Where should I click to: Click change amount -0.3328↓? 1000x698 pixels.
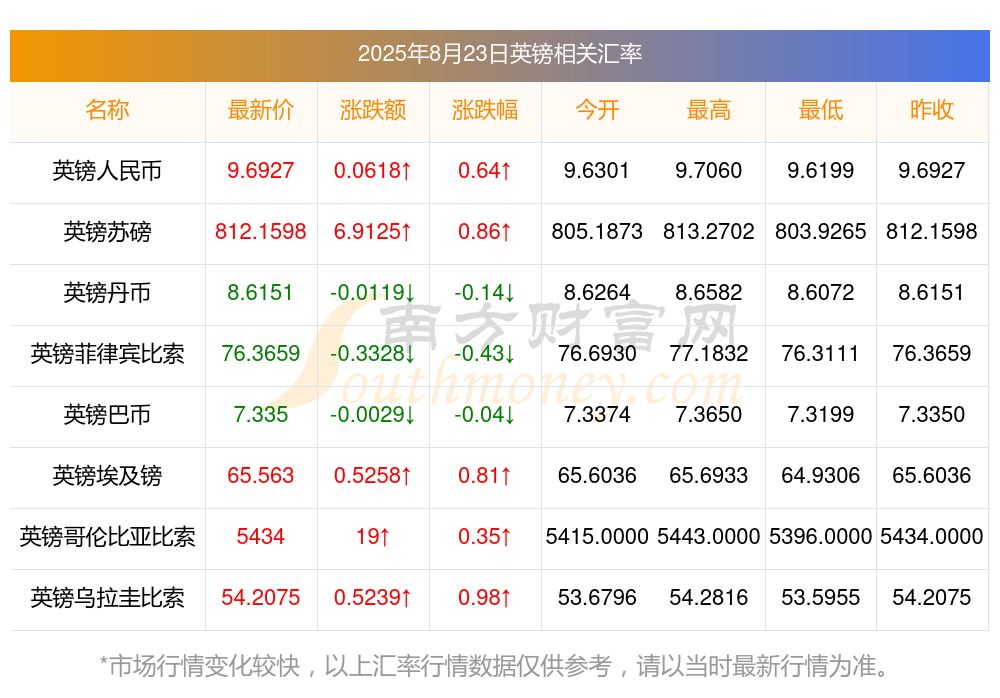tap(373, 353)
